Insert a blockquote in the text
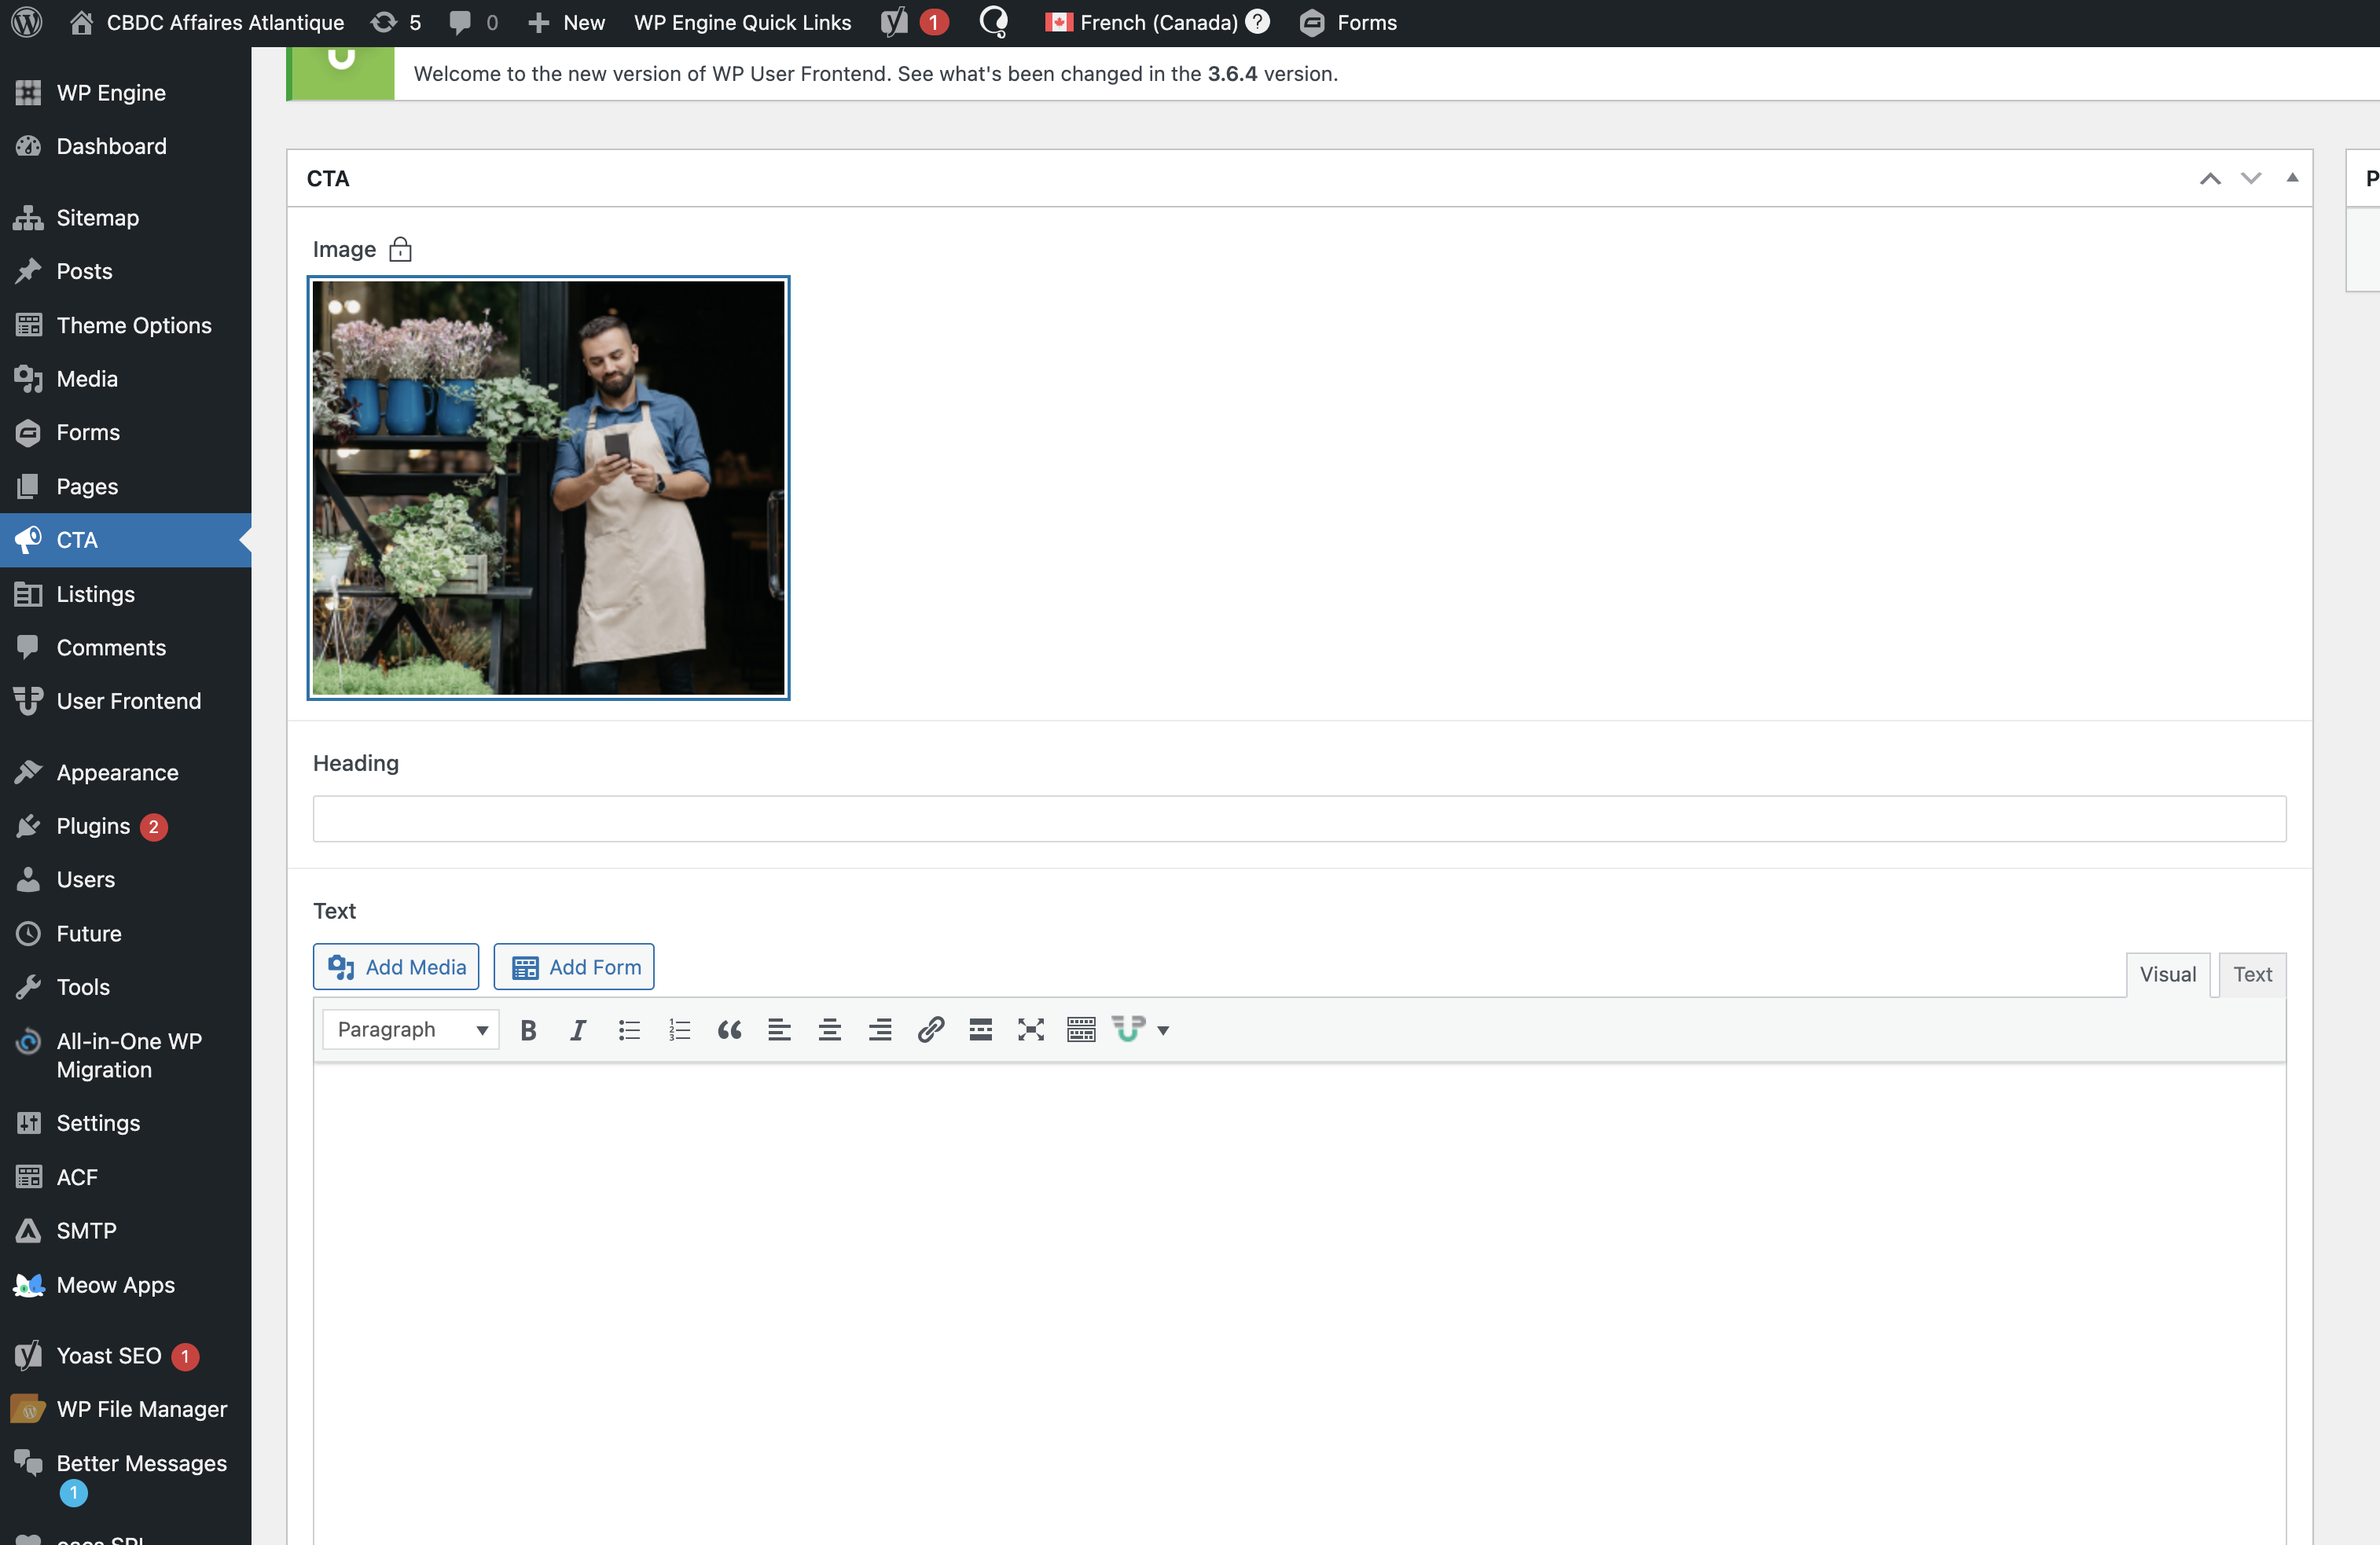 (729, 1029)
